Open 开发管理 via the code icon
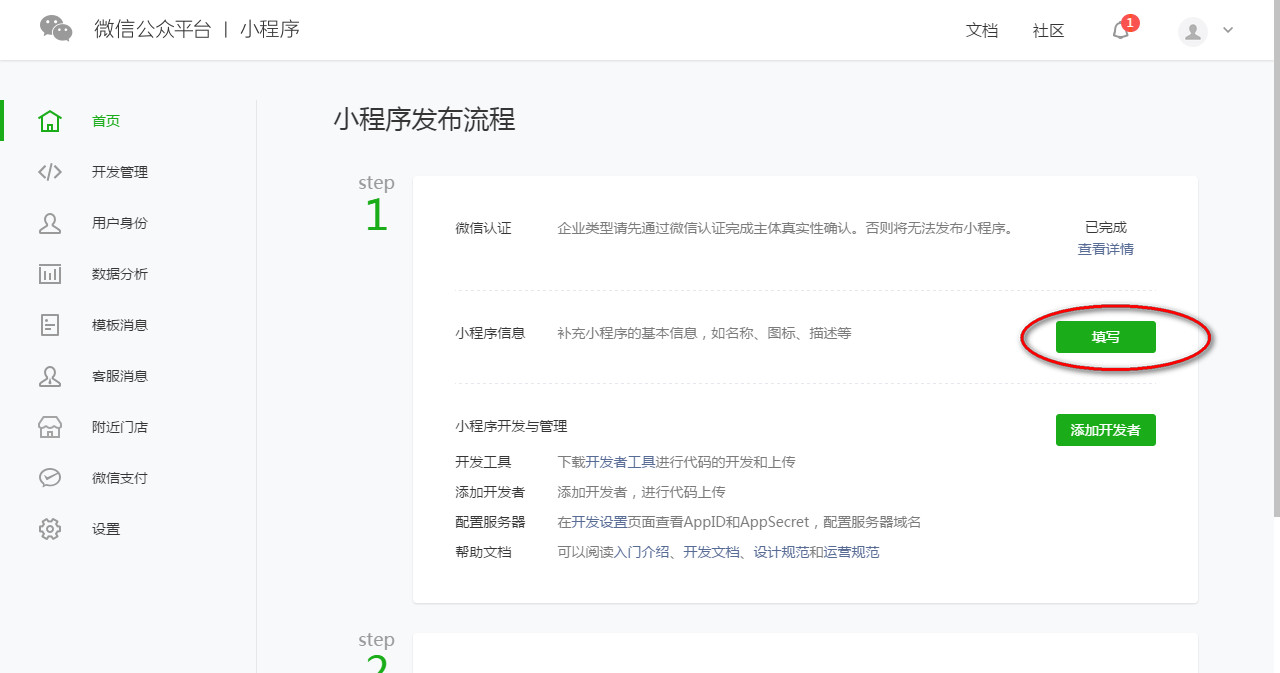Screen dimensions: 1280x673 point(50,171)
